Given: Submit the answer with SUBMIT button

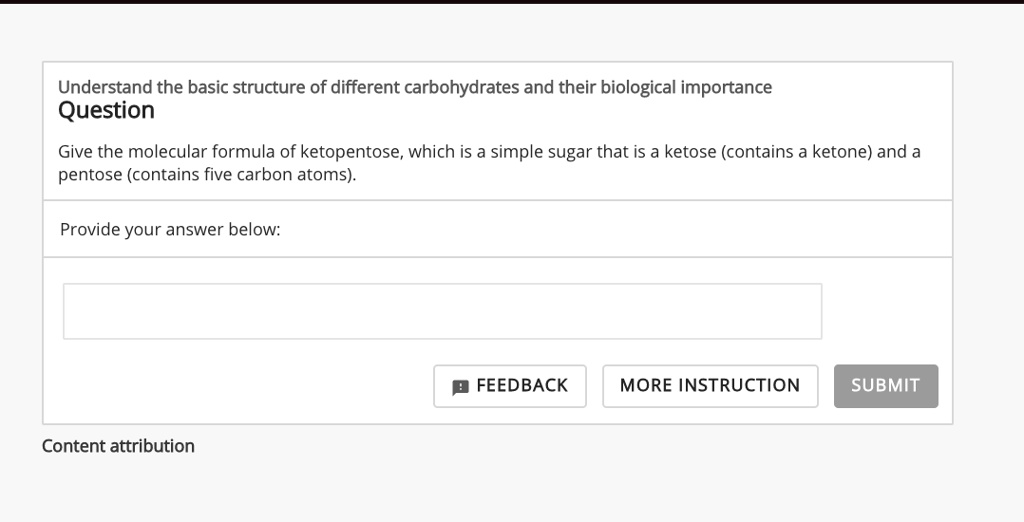Looking at the screenshot, I should click(x=886, y=386).
